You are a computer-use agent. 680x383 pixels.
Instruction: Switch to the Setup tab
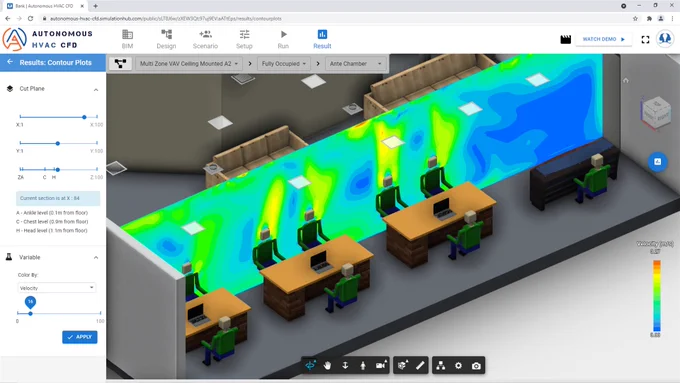coord(244,39)
